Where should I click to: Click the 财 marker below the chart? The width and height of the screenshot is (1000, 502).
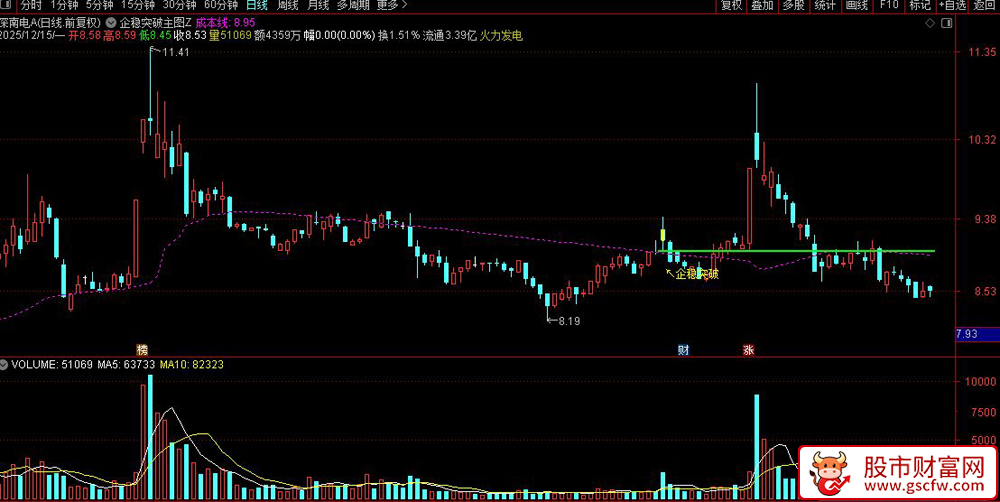coord(683,350)
